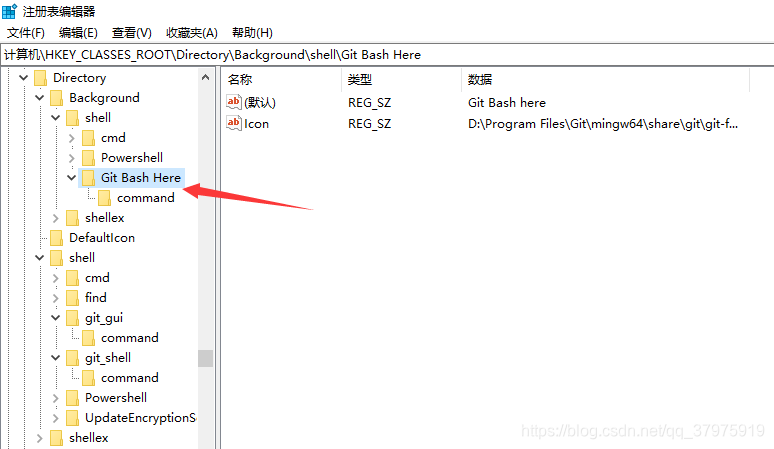Image resolution: width=774 pixels, height=449 pixels.
Task: Click the string value icon beside (默认)
Action: click(233, 102)
